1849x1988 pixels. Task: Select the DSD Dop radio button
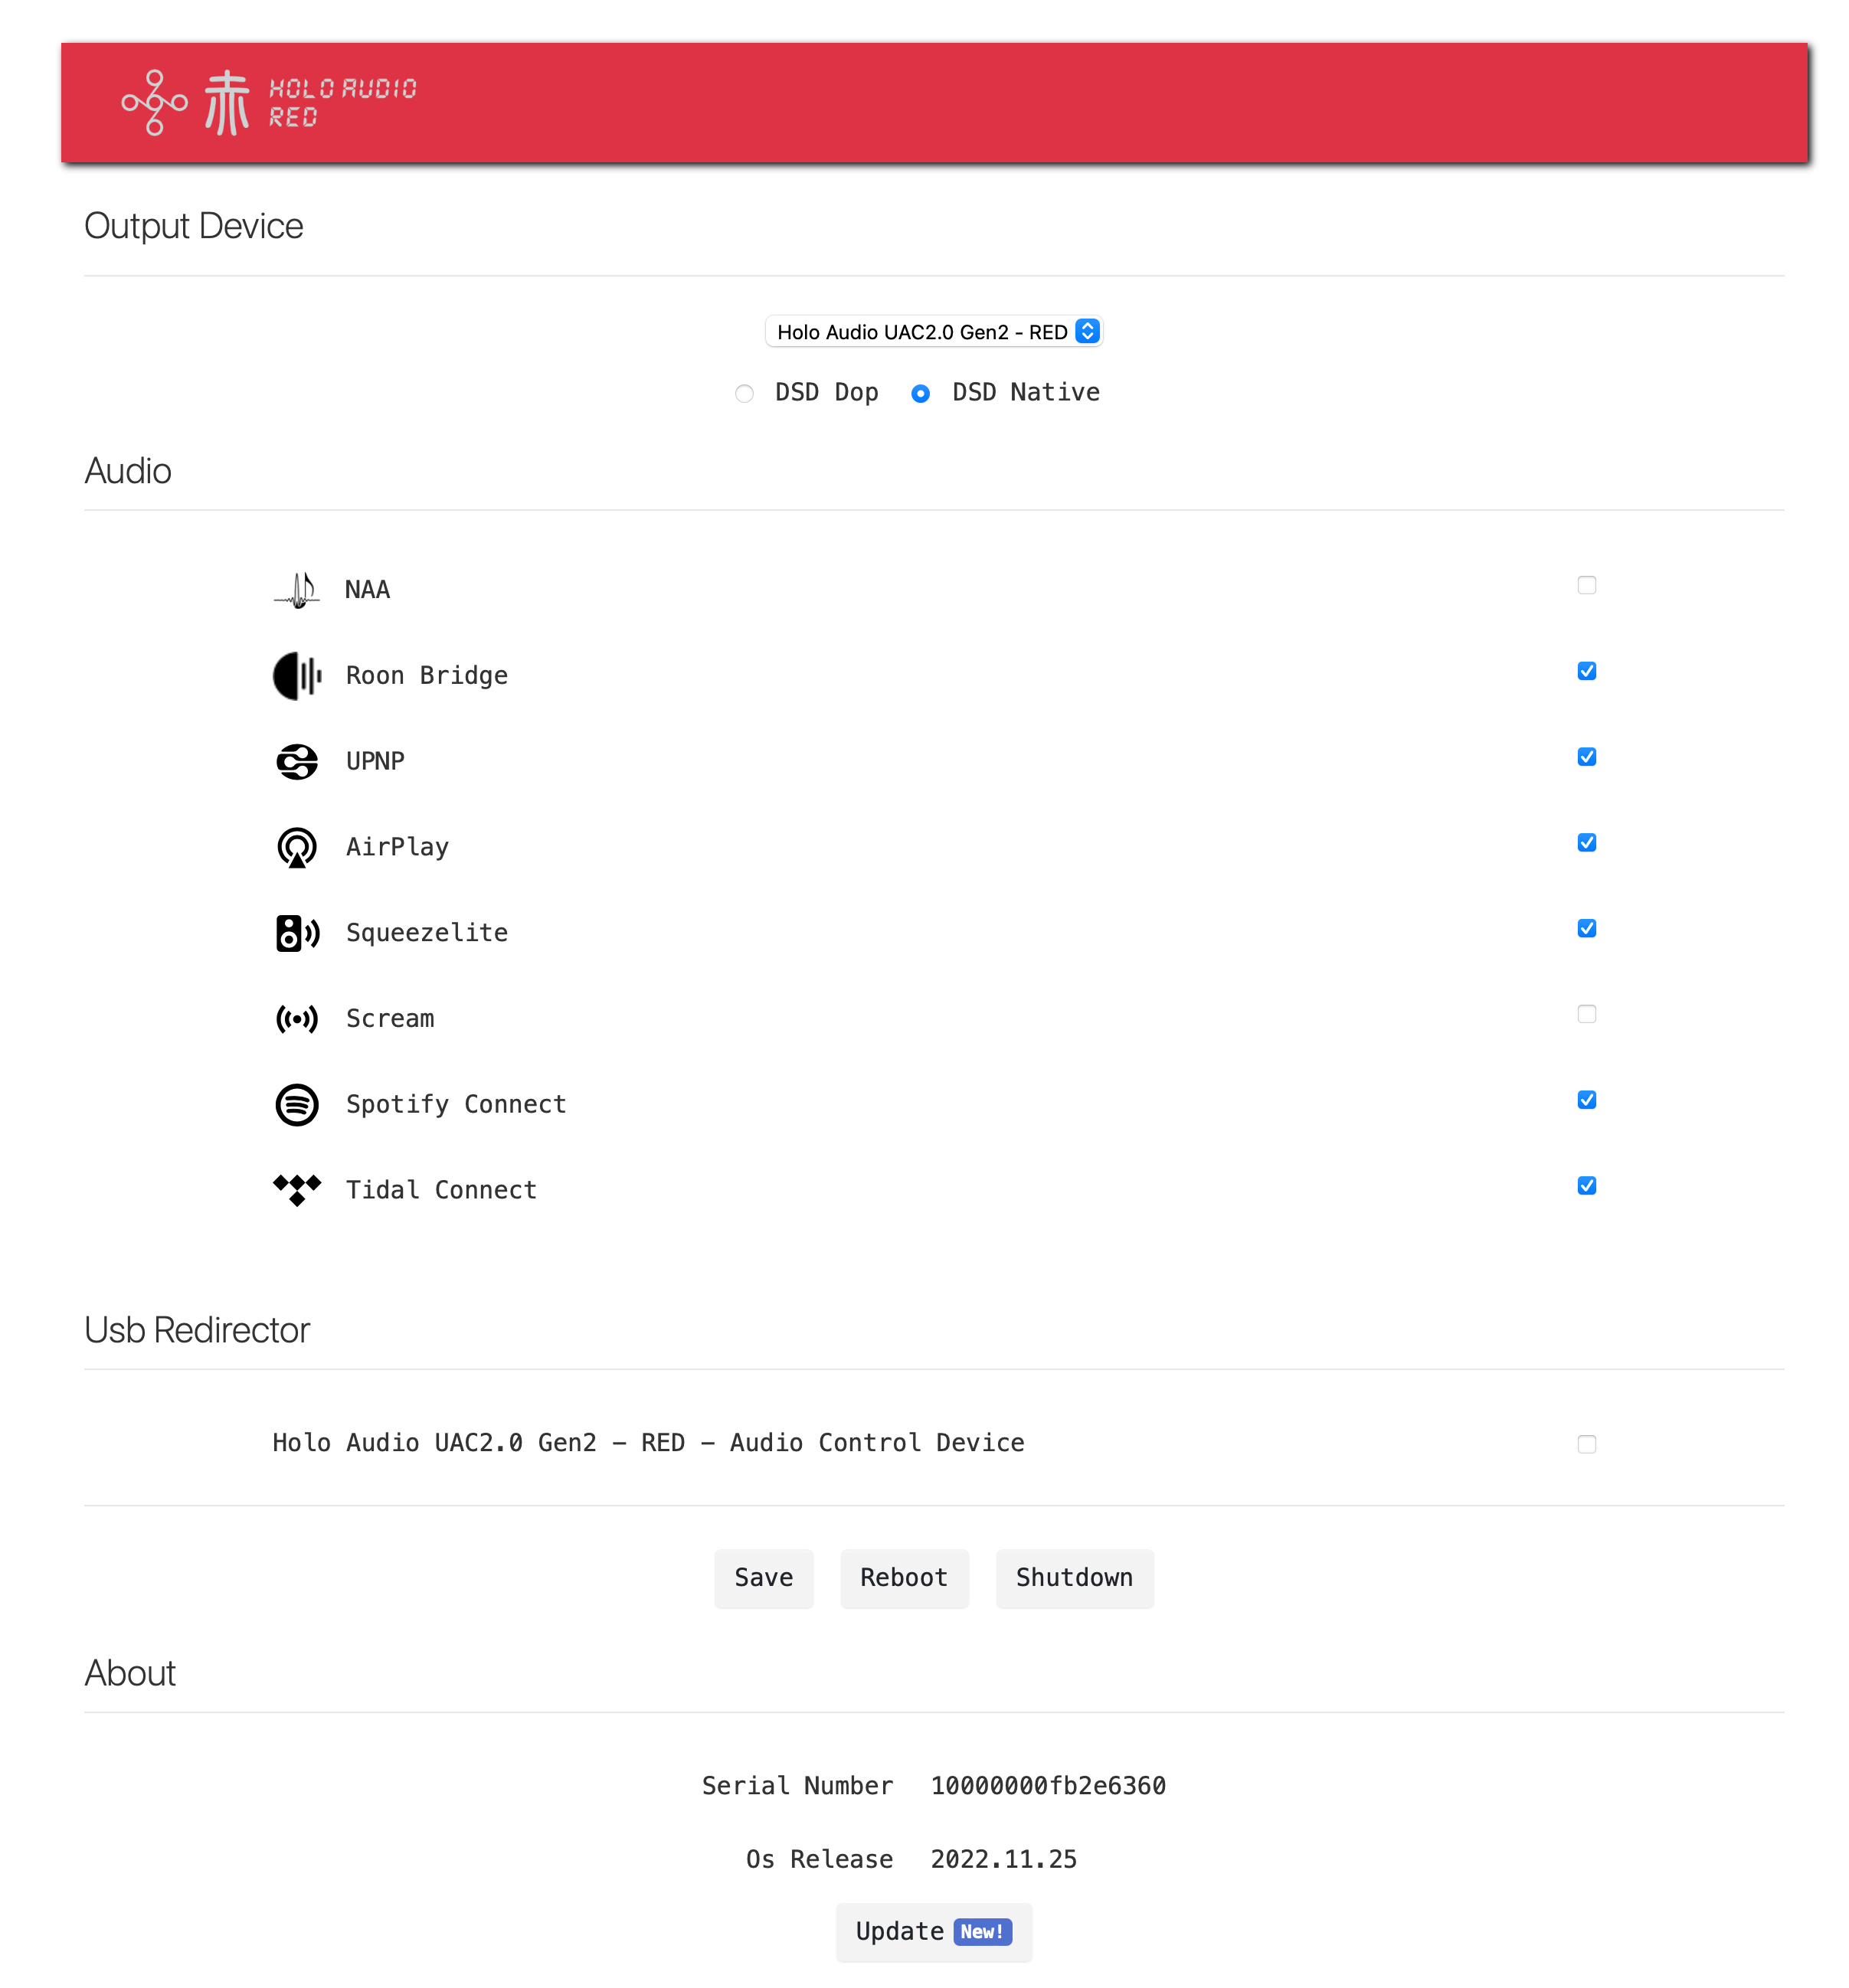coord(744,394)
